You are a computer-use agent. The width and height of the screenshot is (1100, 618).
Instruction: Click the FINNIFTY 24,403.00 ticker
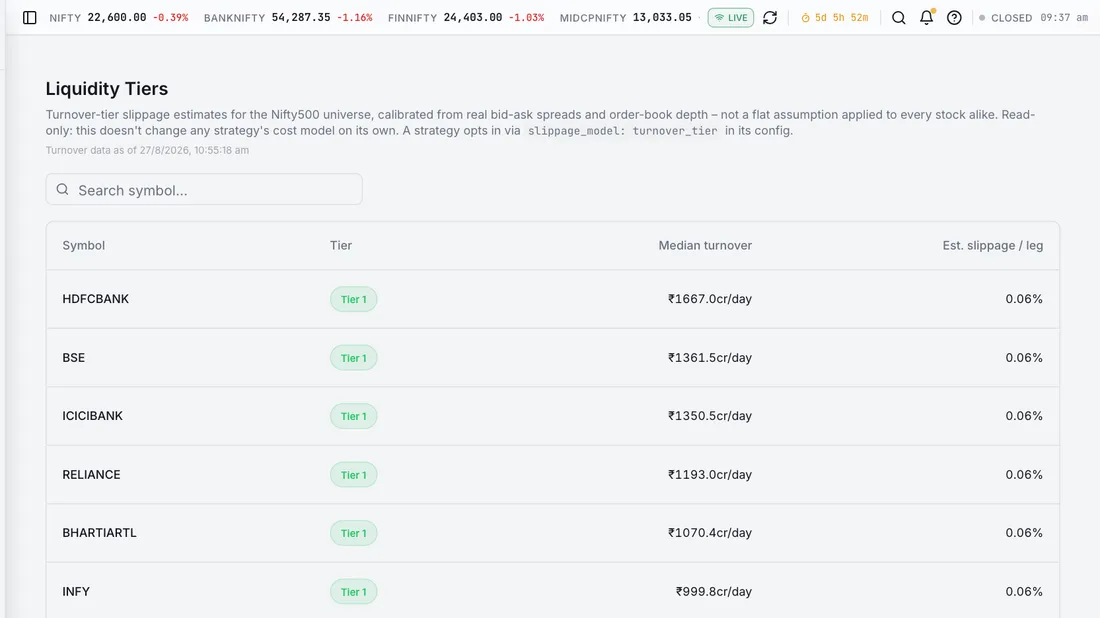[x=466, y=18]
